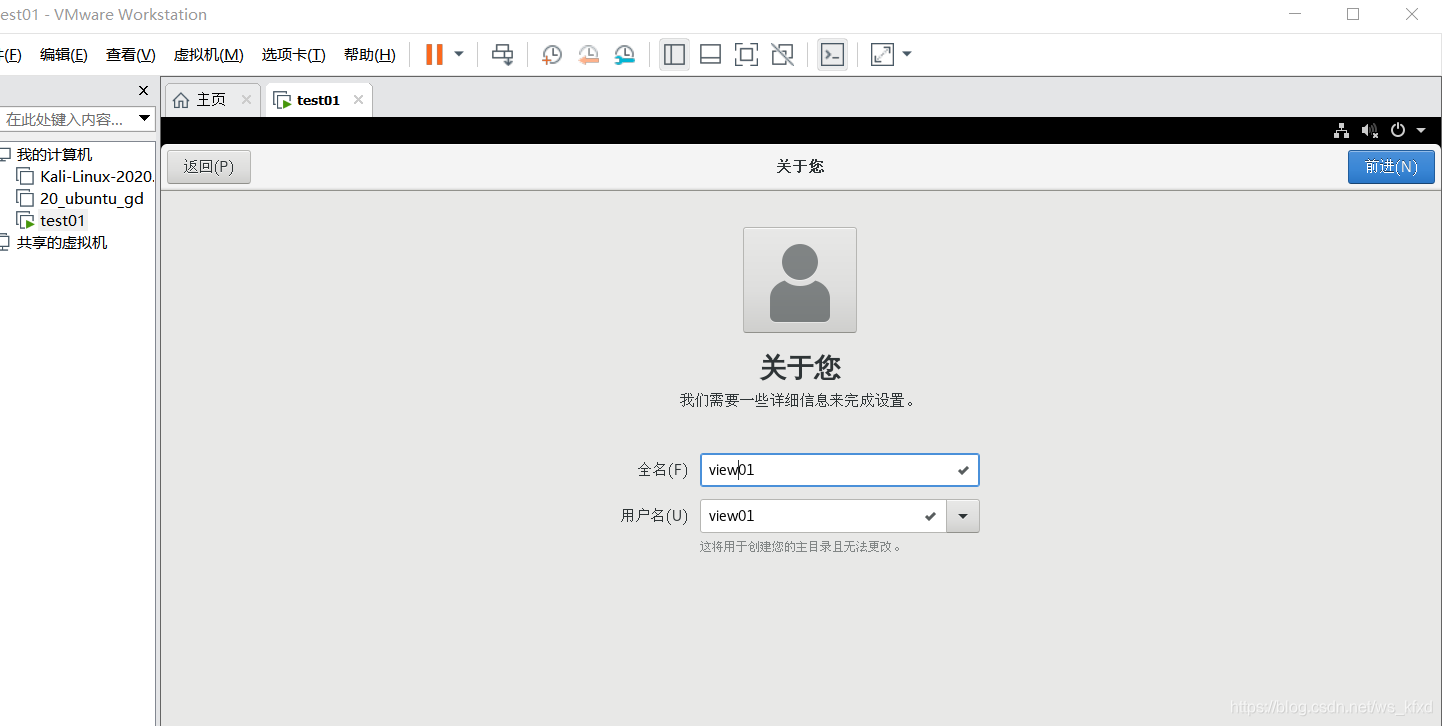Select 共享的虚拟机 in the library
This screenshot has width=1442, height=726.
tap(62, 243)
